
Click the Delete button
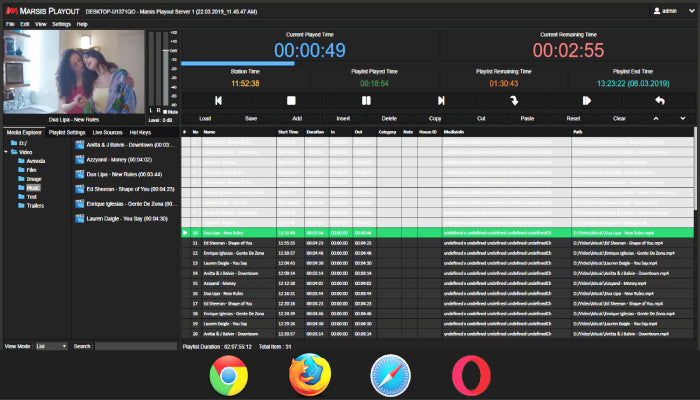tap(389, 118)
